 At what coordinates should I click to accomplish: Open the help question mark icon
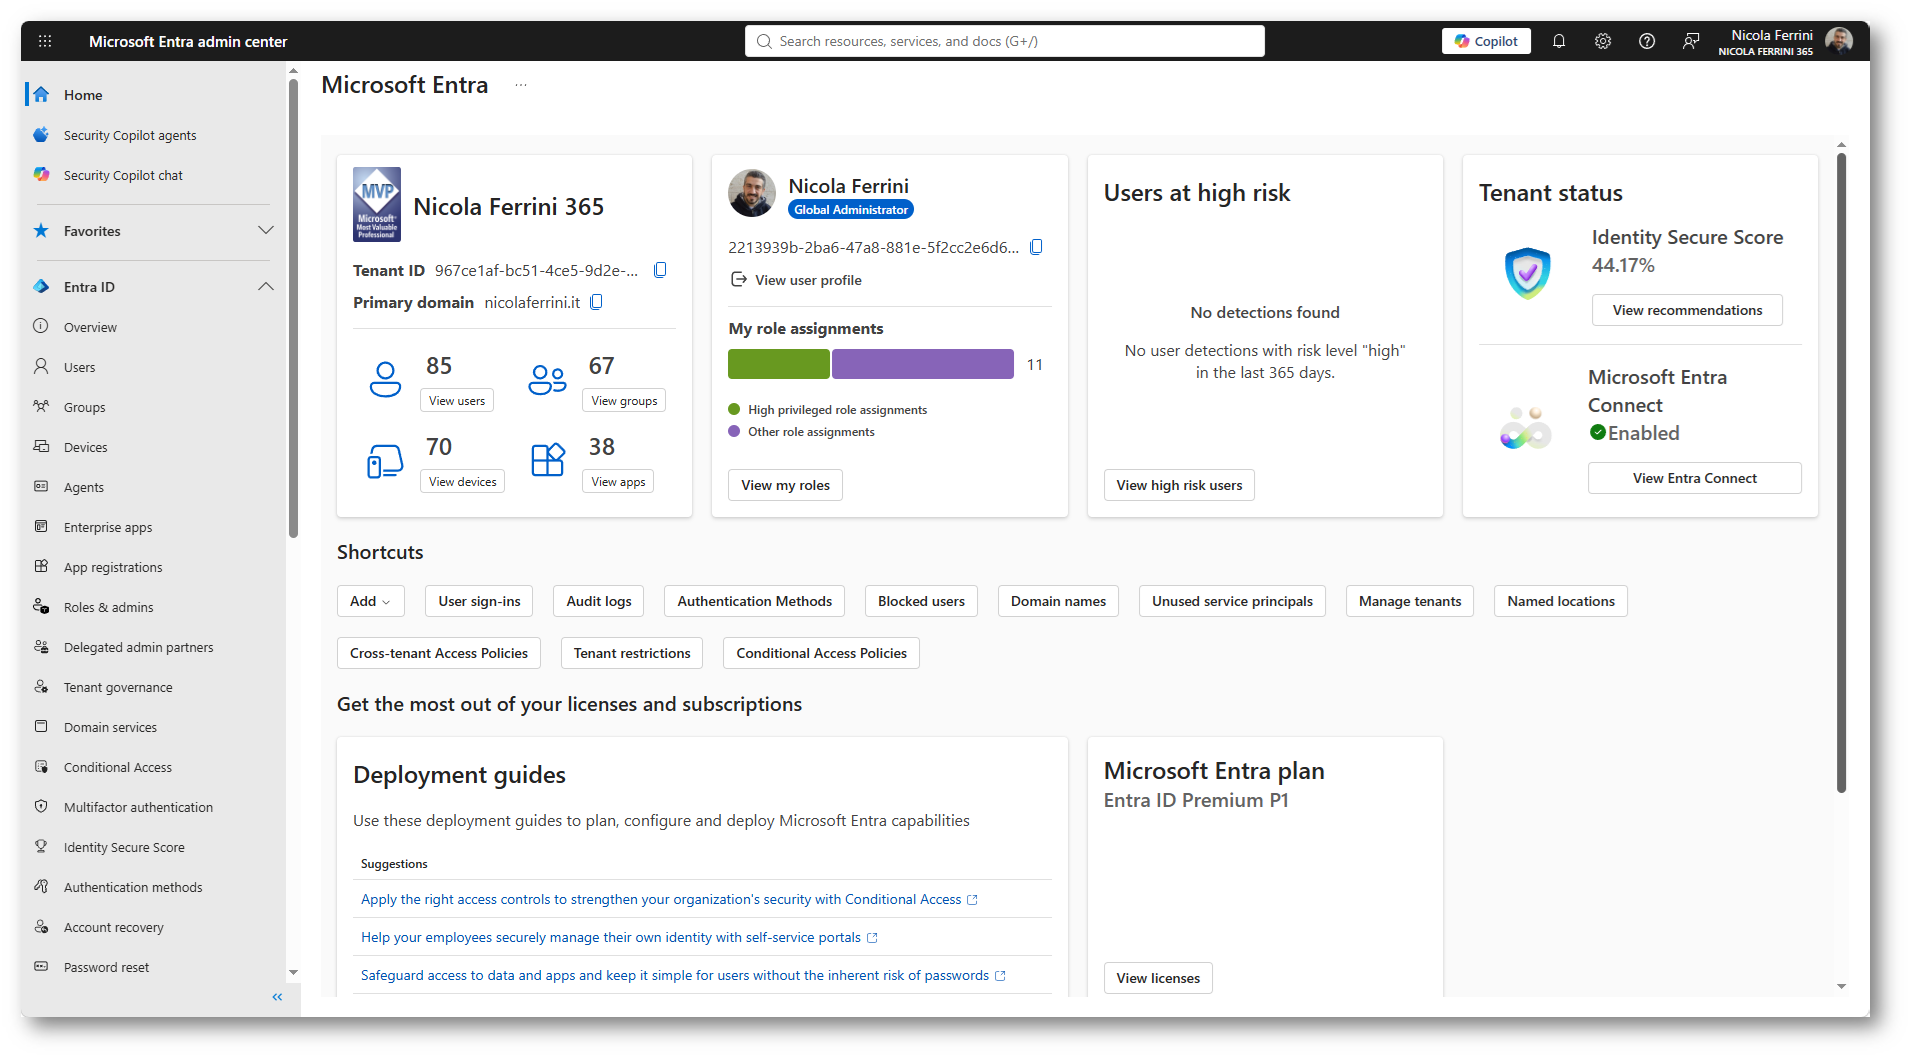(1647, 41)
